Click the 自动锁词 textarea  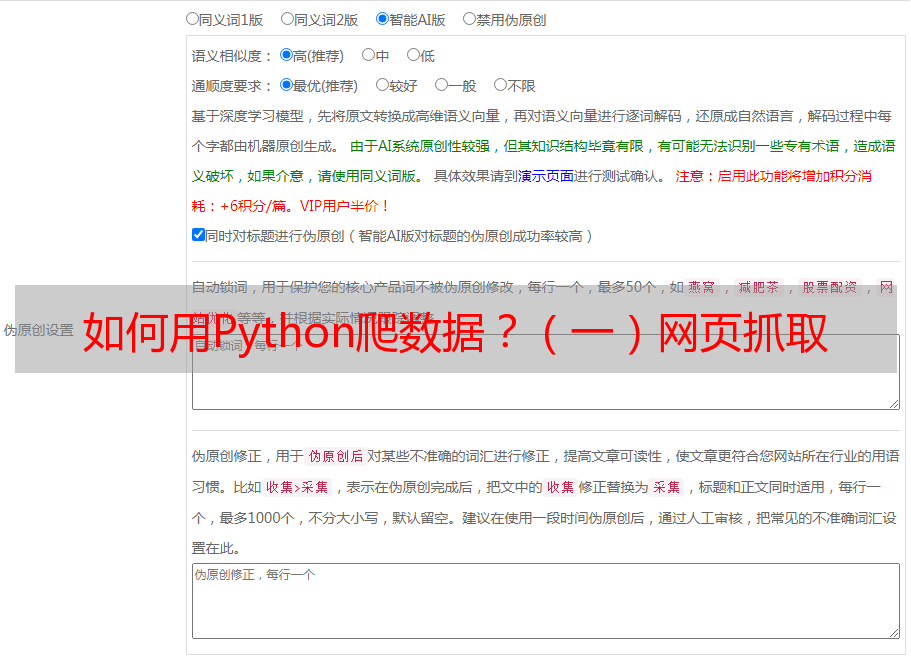point(546,372)
